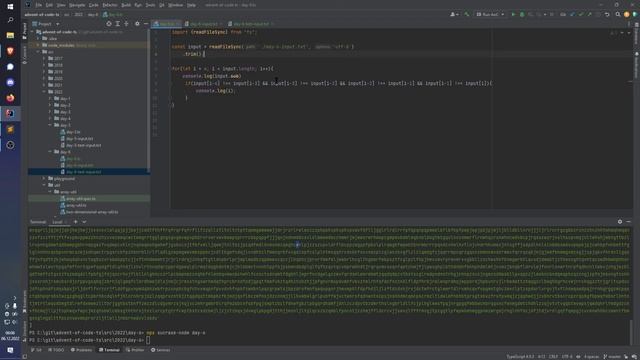Open the Refactor menu

click(x=110, y=5)
